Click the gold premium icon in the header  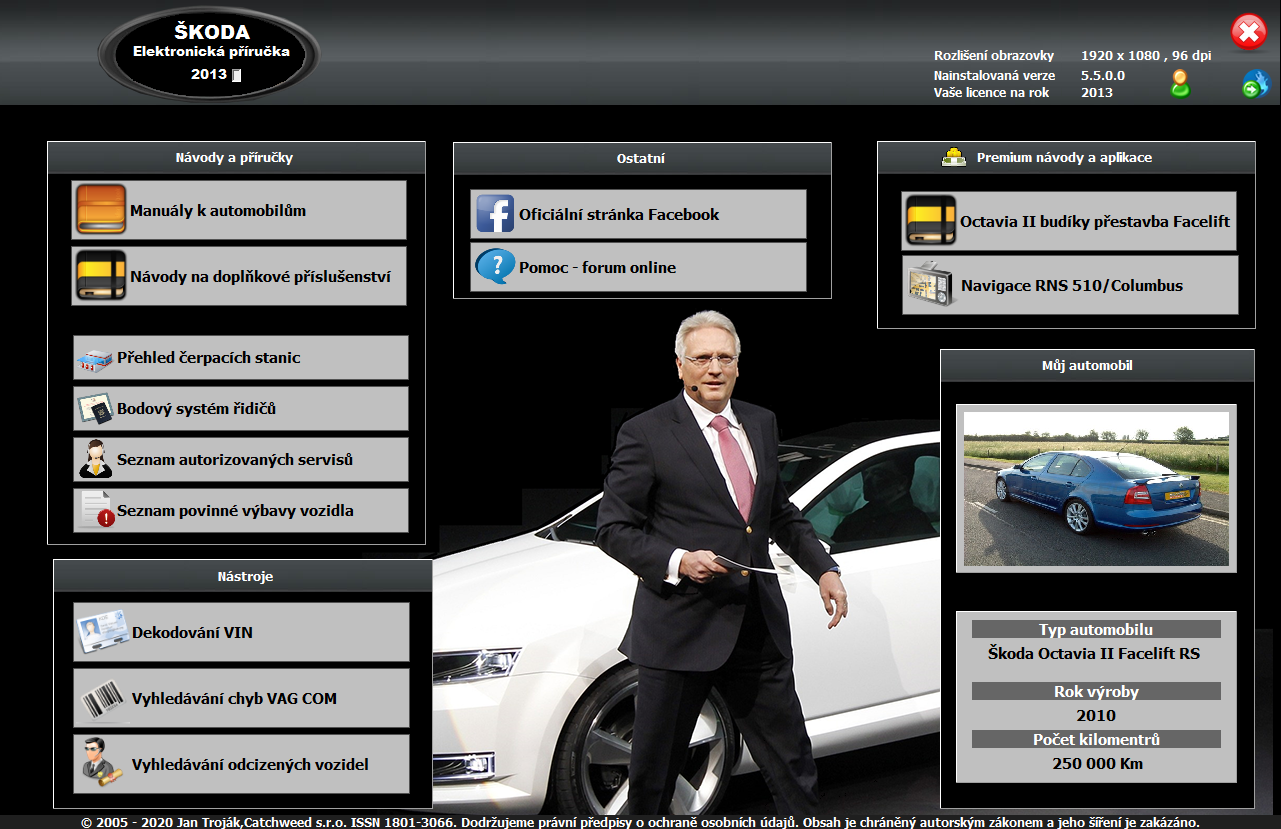point(954,157)
